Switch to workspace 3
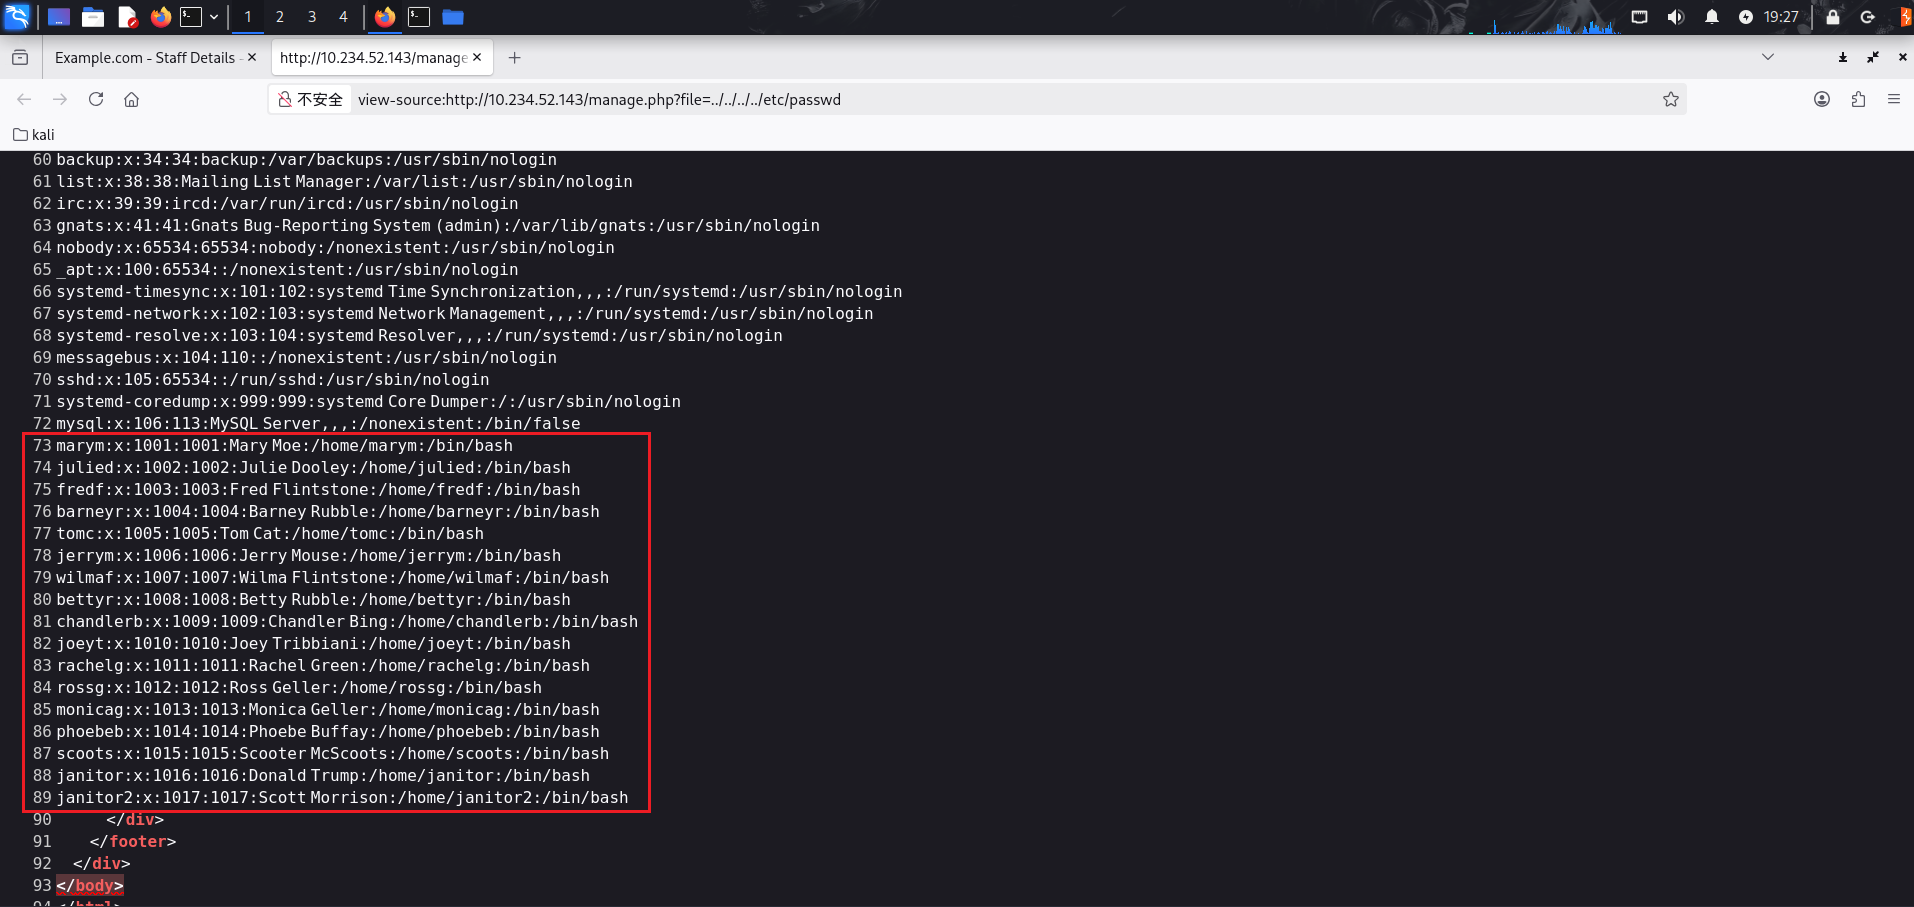Screen dimensions: 1914x907 tap(311, 17)
